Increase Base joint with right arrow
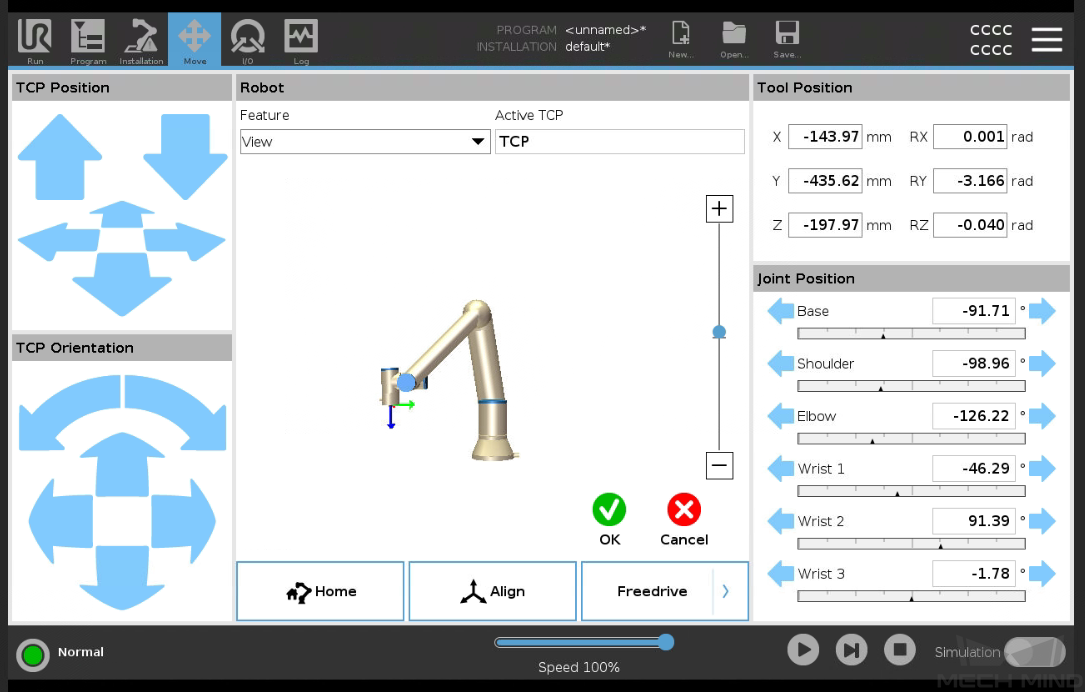1085x692 pixels. pyautogui.click(x=1042, y=311)
